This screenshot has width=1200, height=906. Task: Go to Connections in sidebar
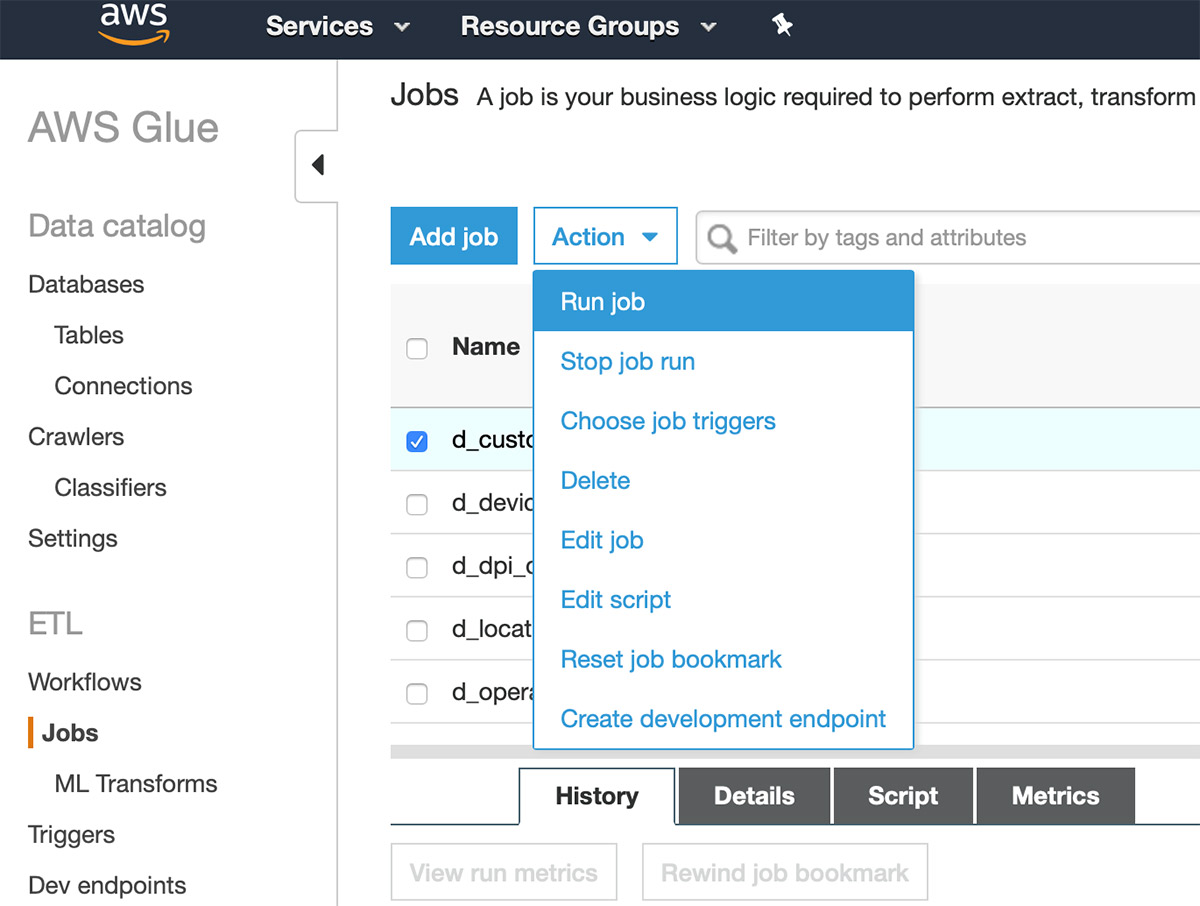click(123, 387)
